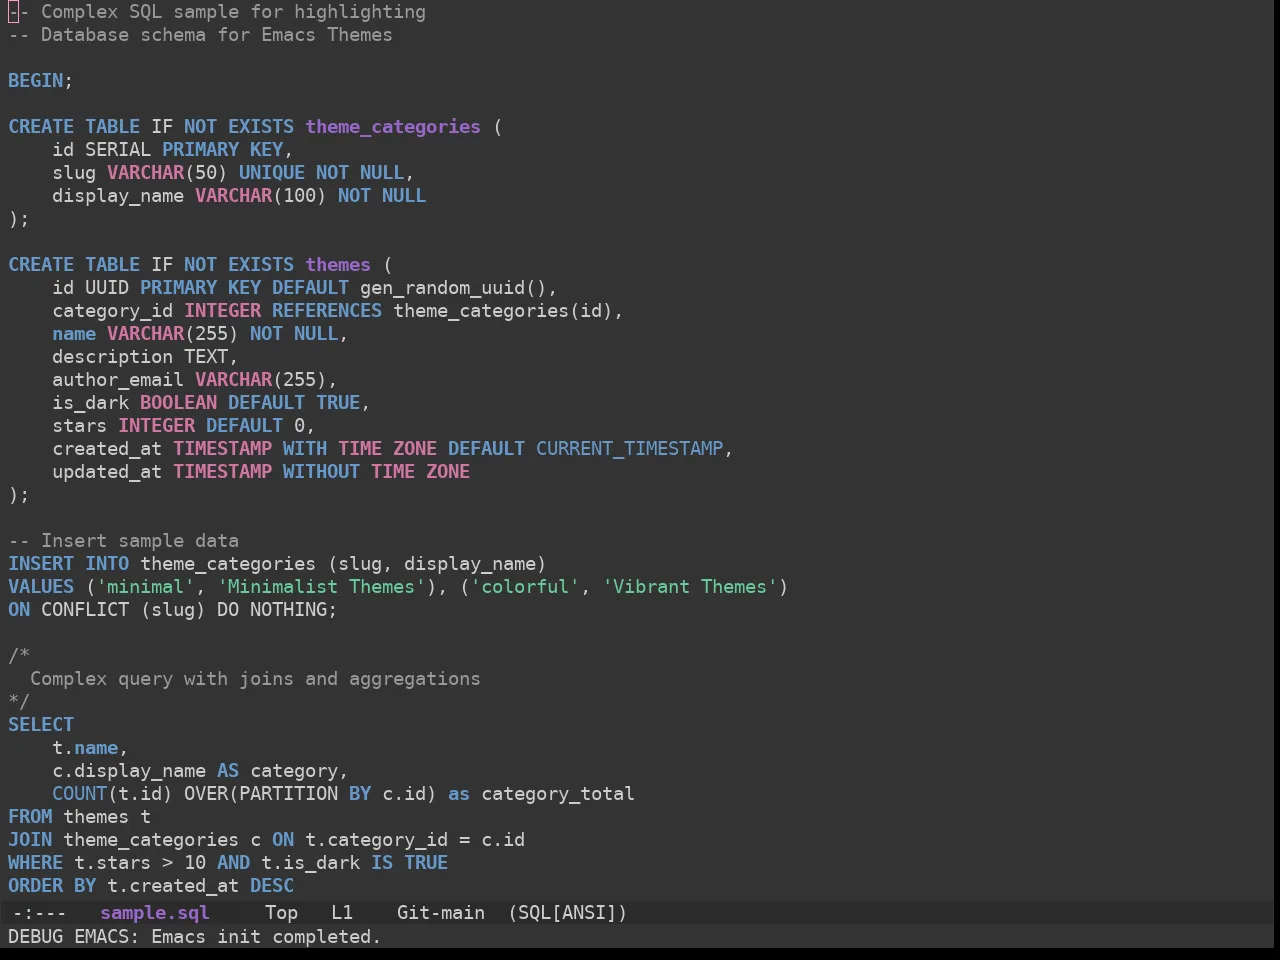Image resolution: width=1280 pixels, height=960 pixels.
Task: Click VARCHAR(100) on the display_name line
Action: 261,195
